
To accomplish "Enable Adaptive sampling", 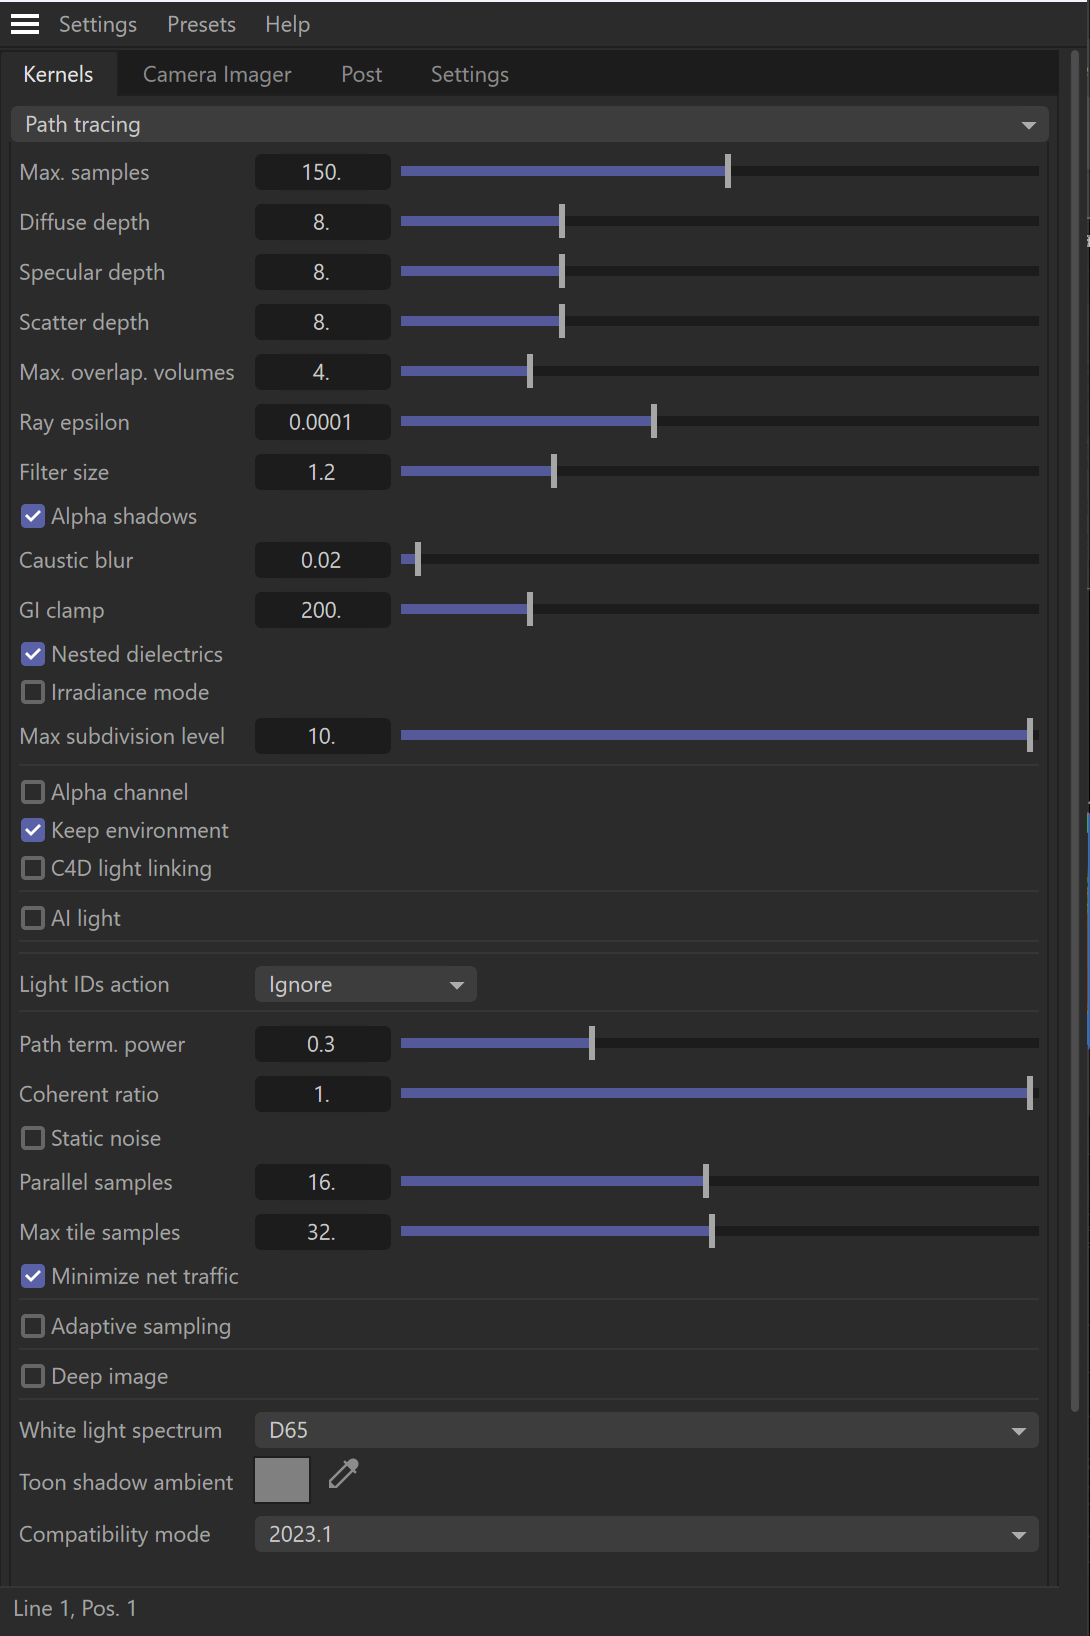I will (33, 1326).
